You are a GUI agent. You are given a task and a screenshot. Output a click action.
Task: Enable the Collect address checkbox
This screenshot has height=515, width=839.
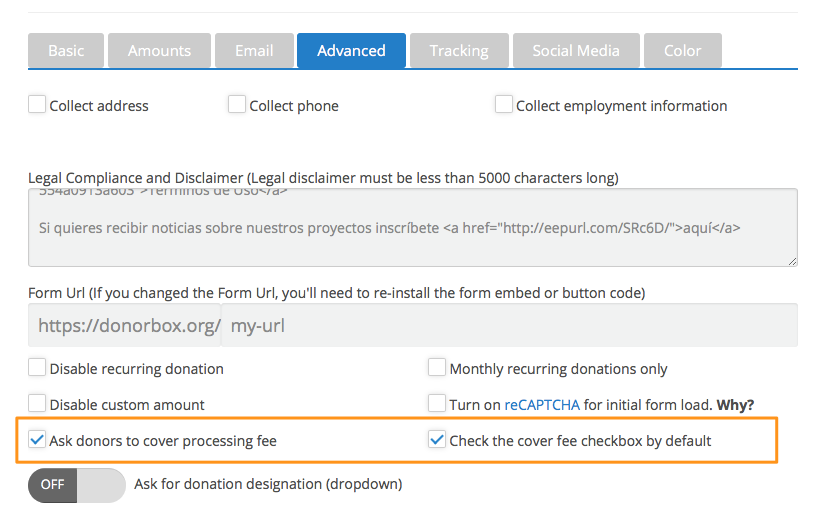tap(37, 104)
